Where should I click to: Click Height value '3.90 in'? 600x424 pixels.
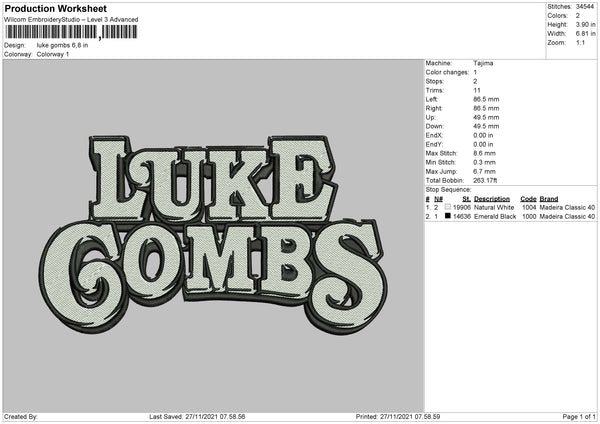click(585, 24)
